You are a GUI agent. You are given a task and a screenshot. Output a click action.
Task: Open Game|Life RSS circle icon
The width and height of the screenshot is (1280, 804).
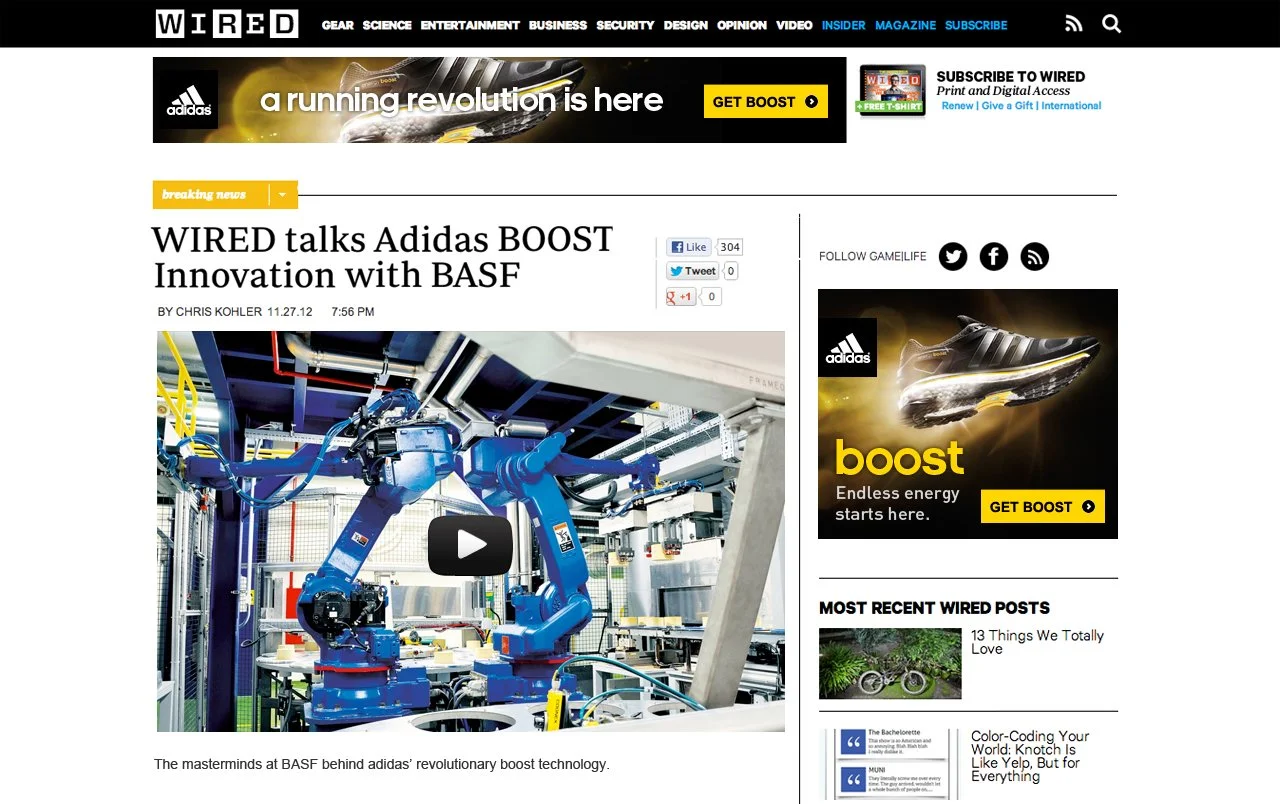(x=1035, y=257)
